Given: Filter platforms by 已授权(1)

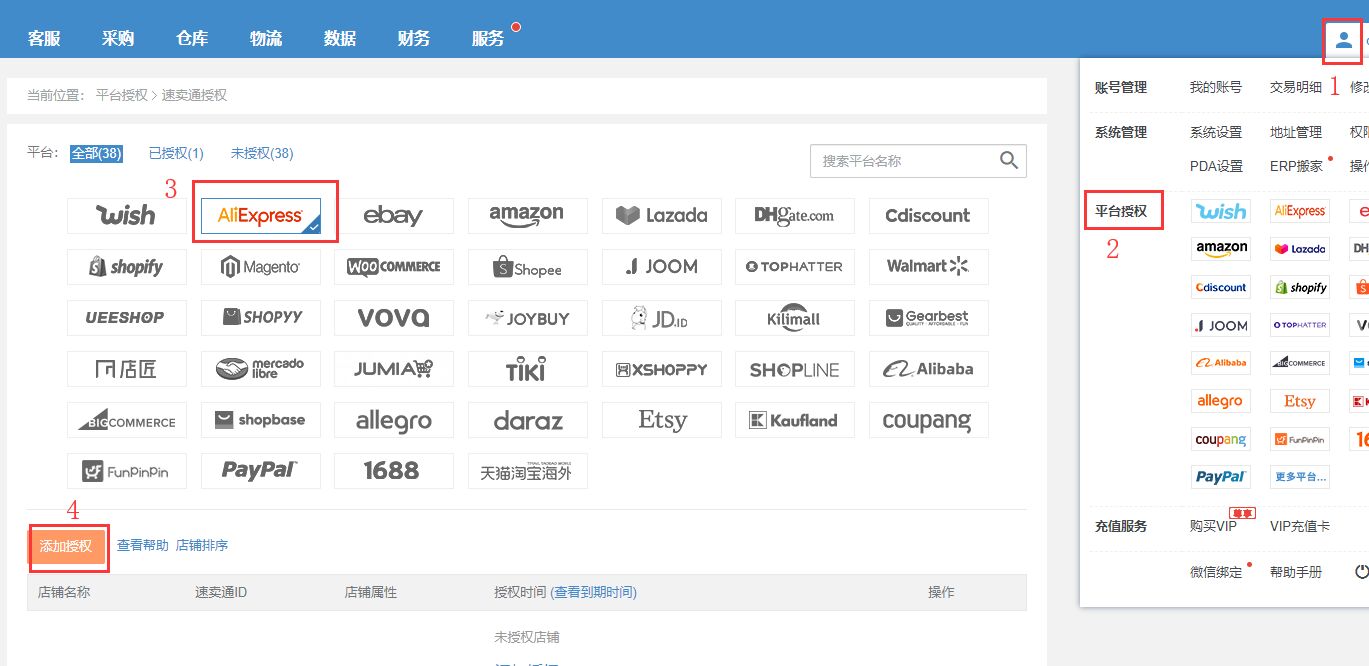Looking at the screenshot, I should coord(176,153).
